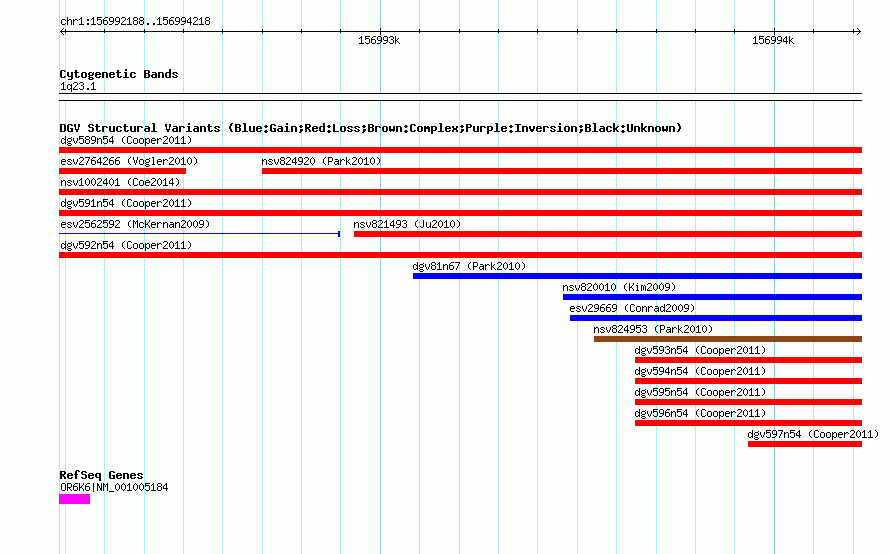
Task: Select the red bar under nsv1002401
Action: click(x=460, y=192)
